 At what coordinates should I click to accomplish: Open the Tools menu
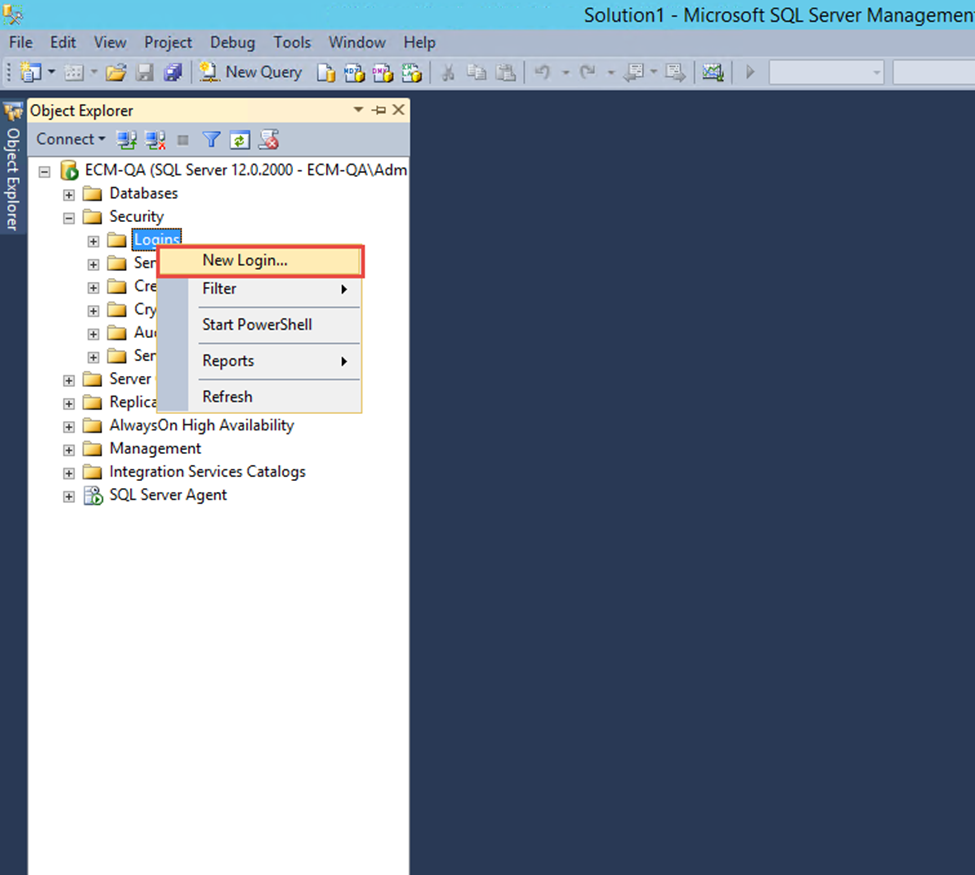click(292, 42)
